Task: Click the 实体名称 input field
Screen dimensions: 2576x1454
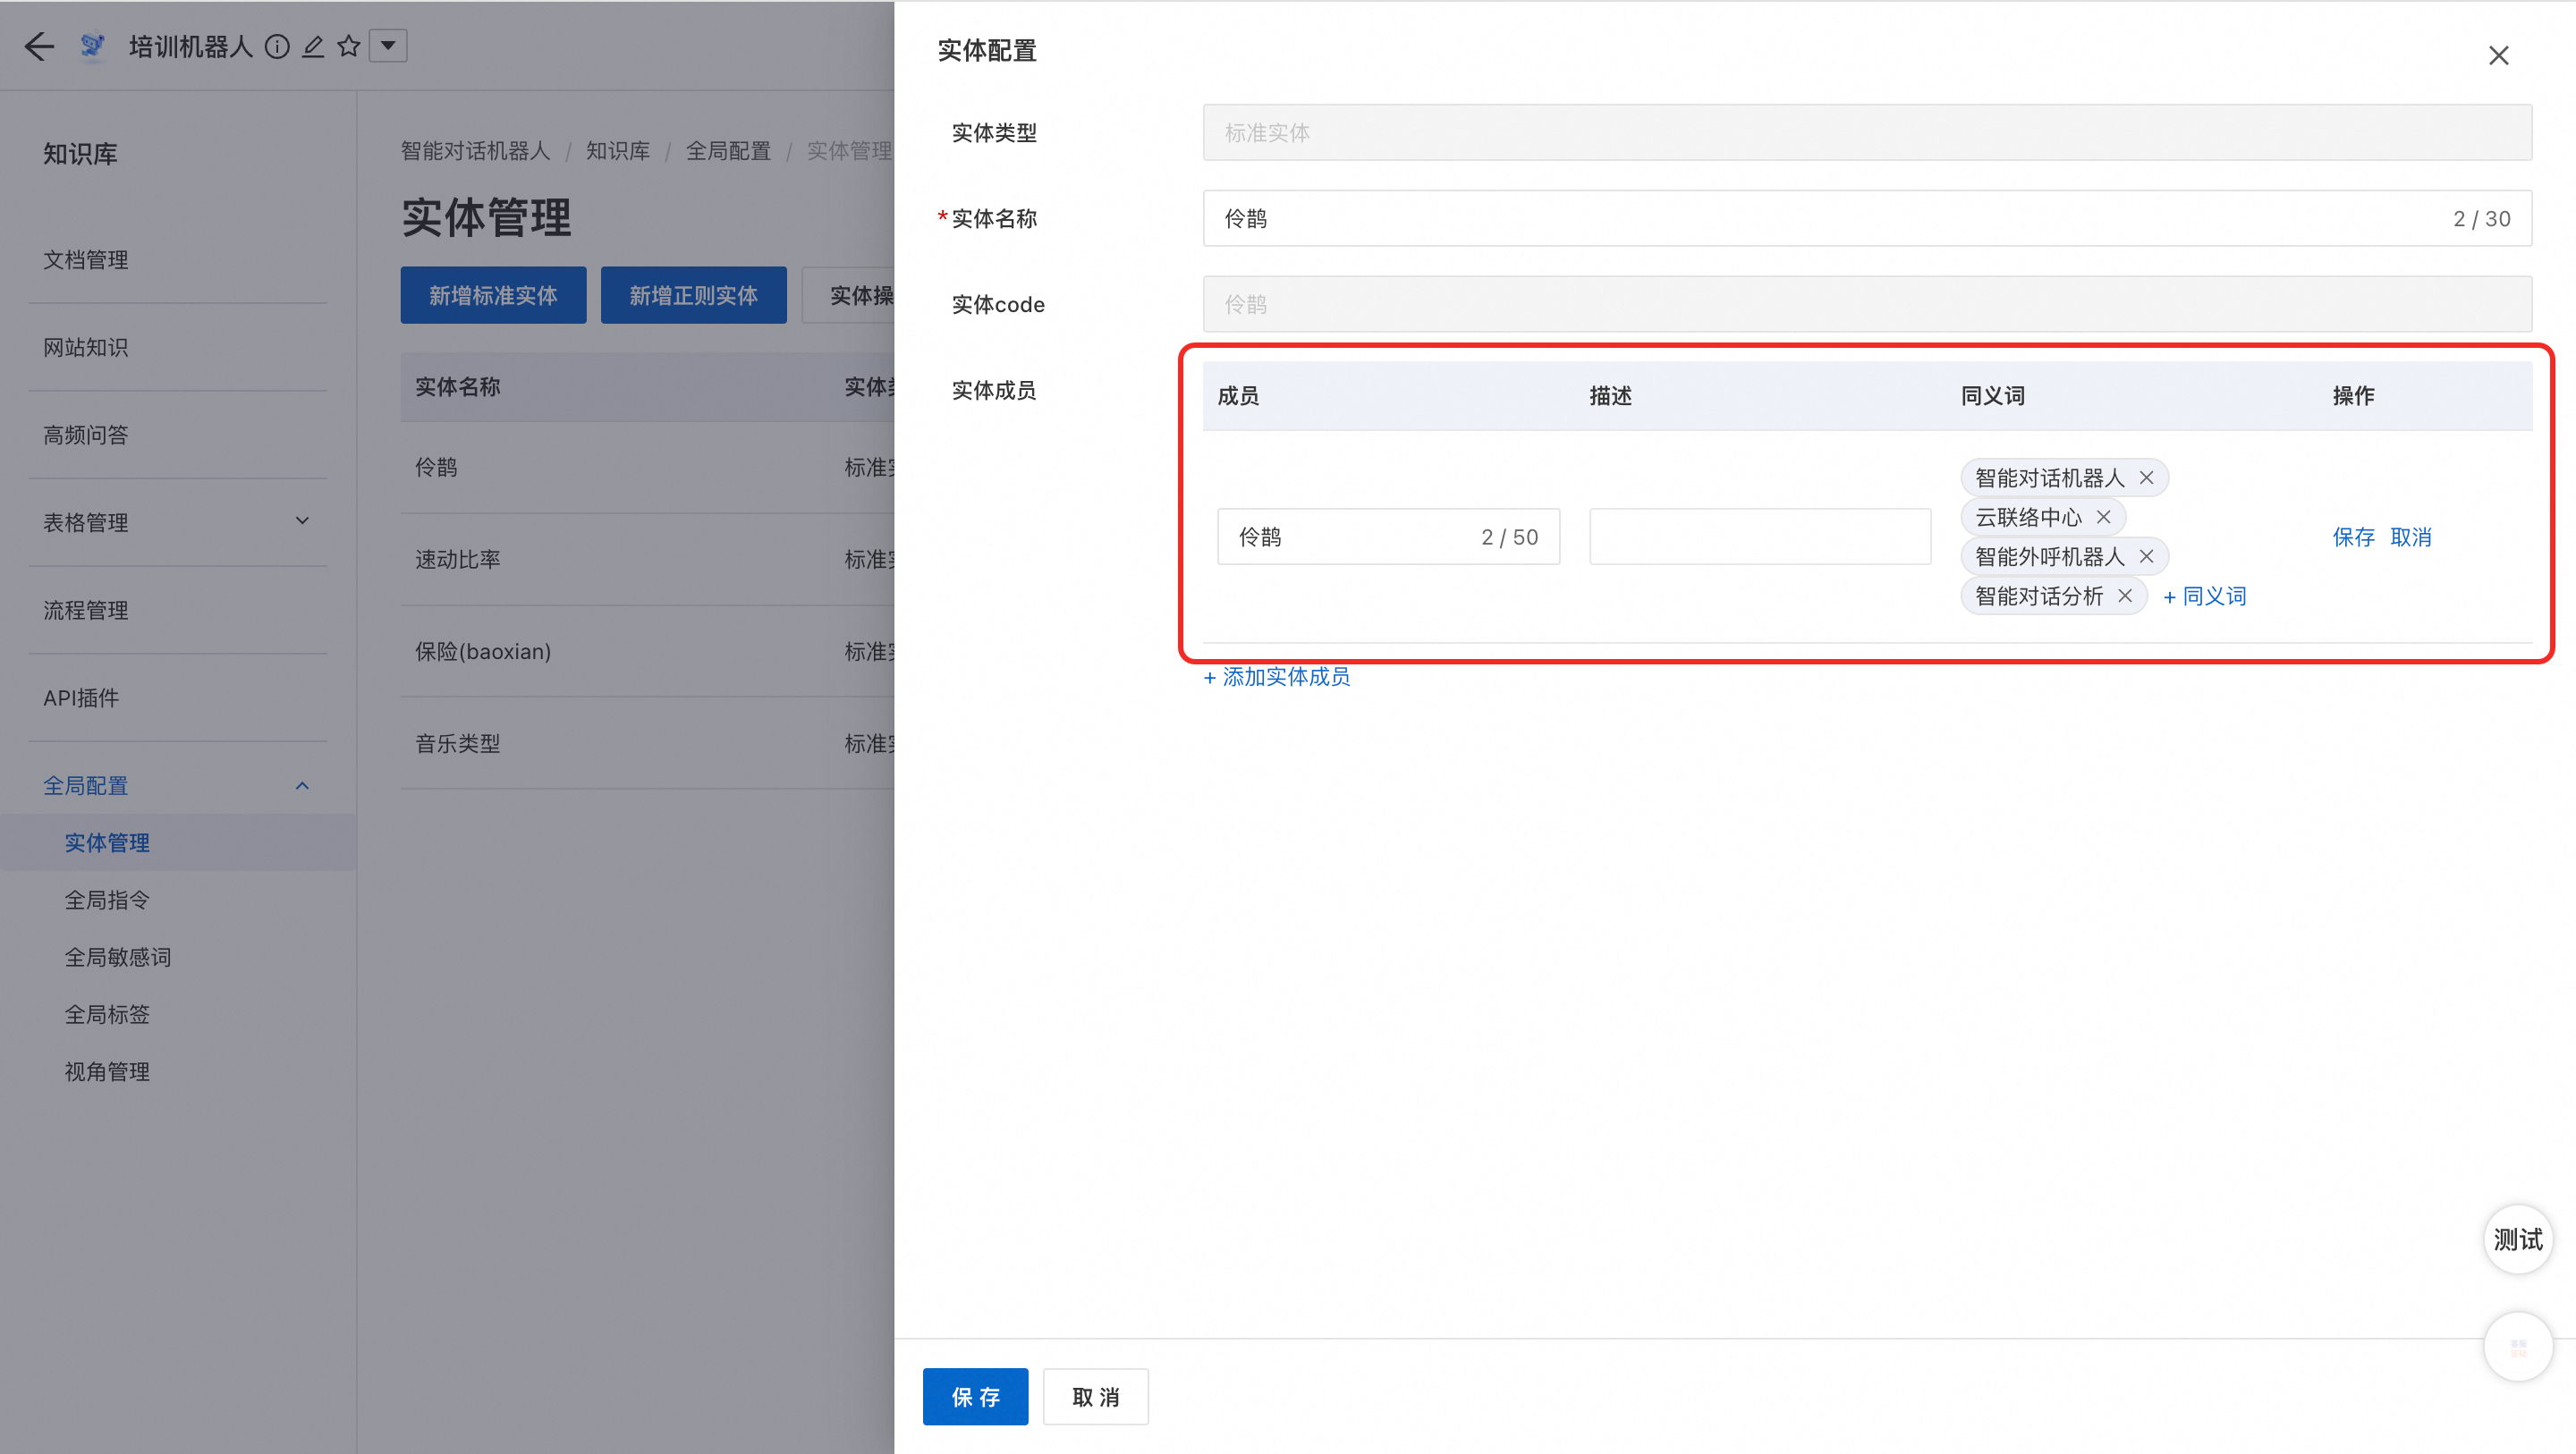Action: [x=1867, y=218]
